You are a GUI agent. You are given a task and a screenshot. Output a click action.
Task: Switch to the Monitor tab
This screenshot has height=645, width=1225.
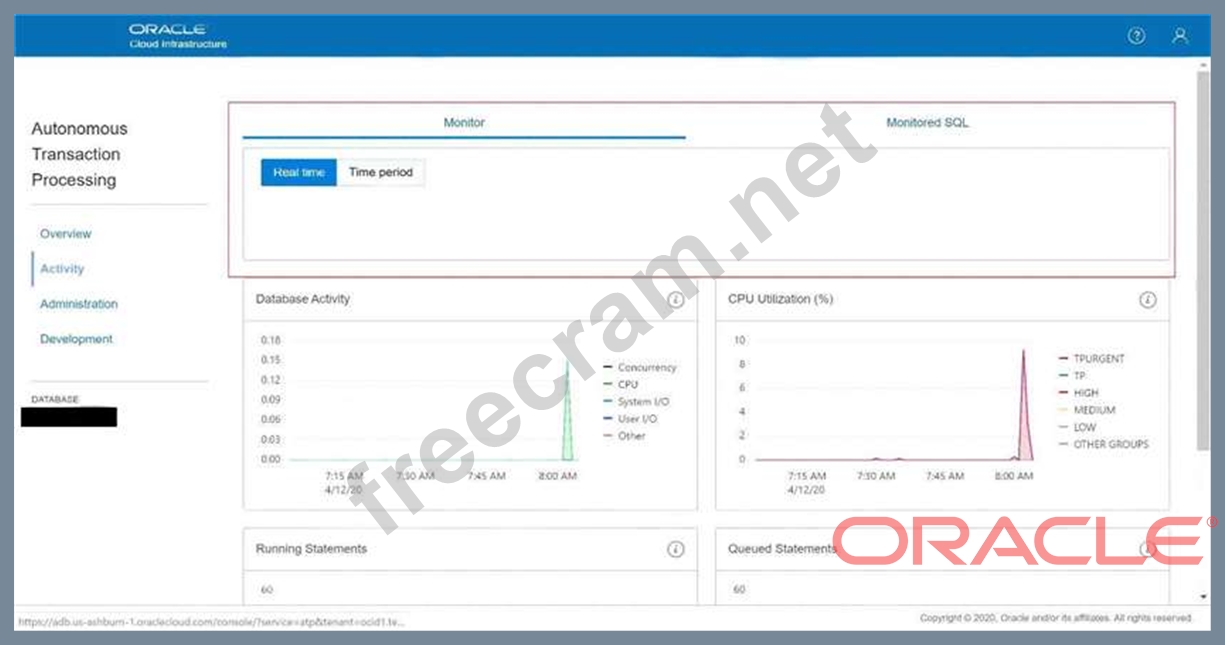pos(464,122)
